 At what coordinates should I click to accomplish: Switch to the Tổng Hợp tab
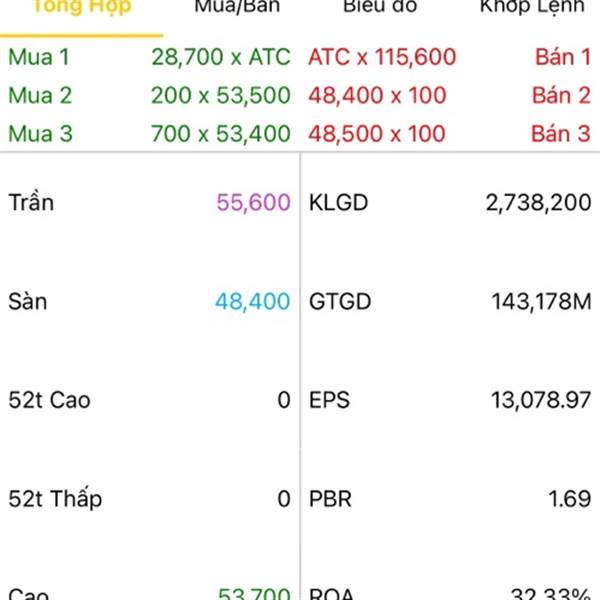[82, 8]
